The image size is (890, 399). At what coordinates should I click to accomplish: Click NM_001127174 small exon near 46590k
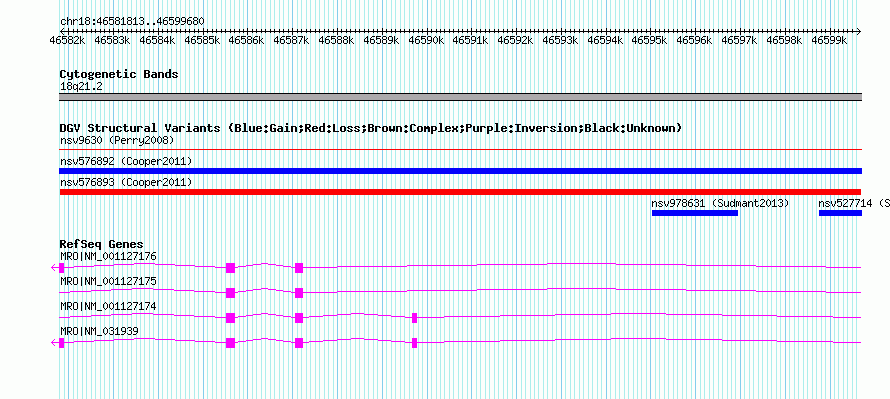pos(414,318)
